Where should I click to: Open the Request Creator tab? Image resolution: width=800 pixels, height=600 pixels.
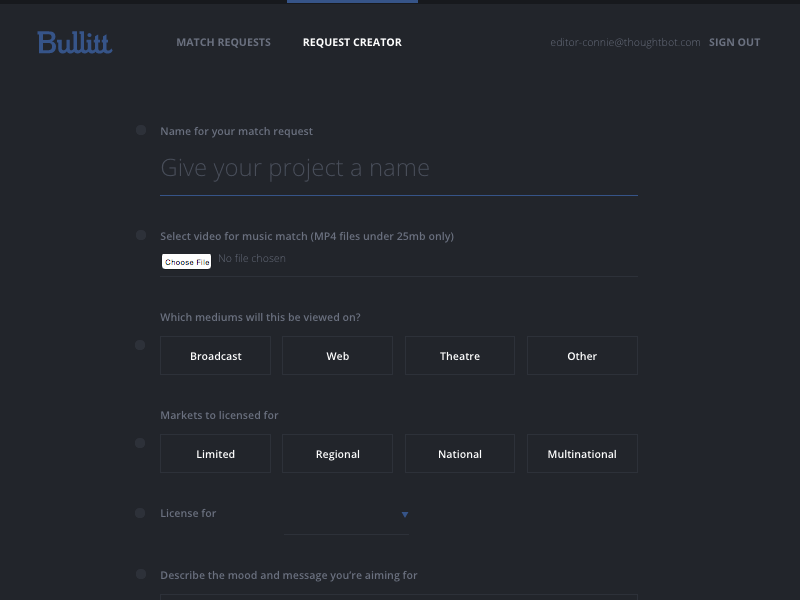[352, 43]
